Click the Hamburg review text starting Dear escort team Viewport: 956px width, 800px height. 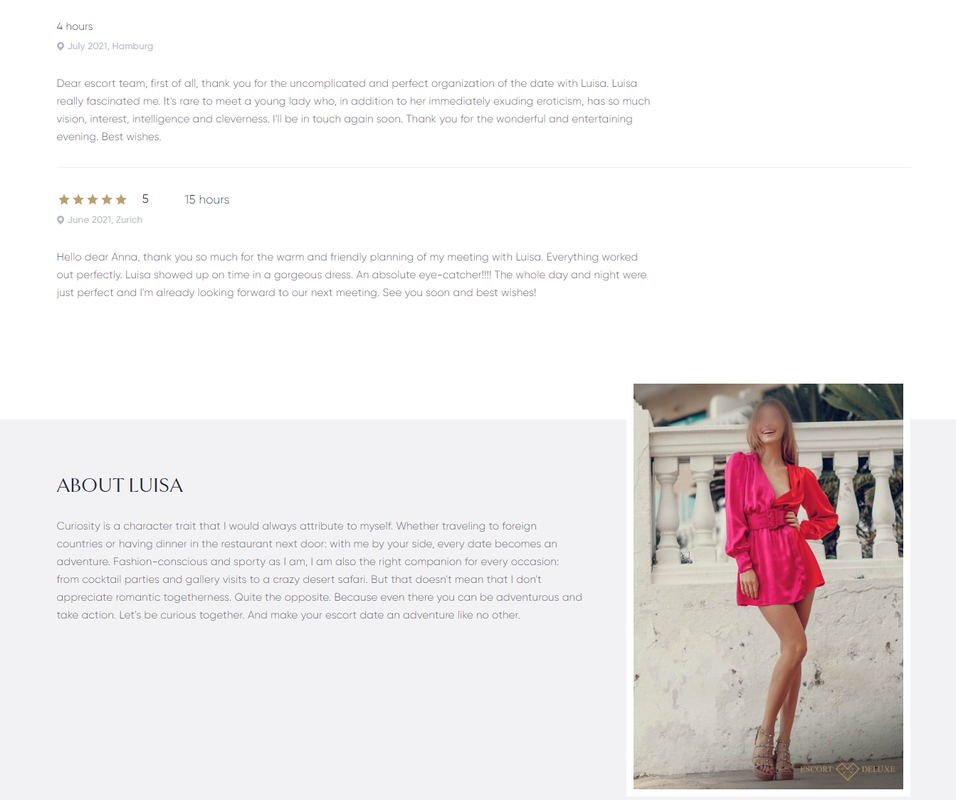click(354, 110)
